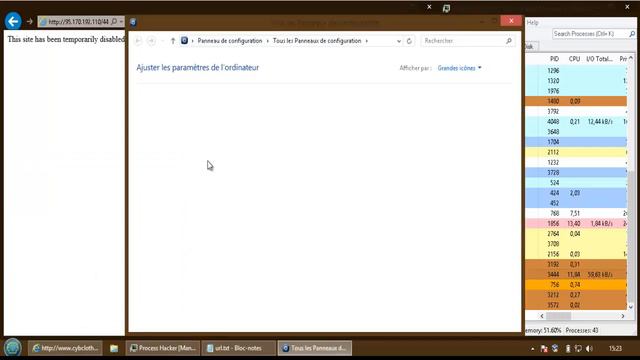The height and width of the screenshot is (360, 640).
Task: Close the Control Panel window with red X
Action: [511, 21]
